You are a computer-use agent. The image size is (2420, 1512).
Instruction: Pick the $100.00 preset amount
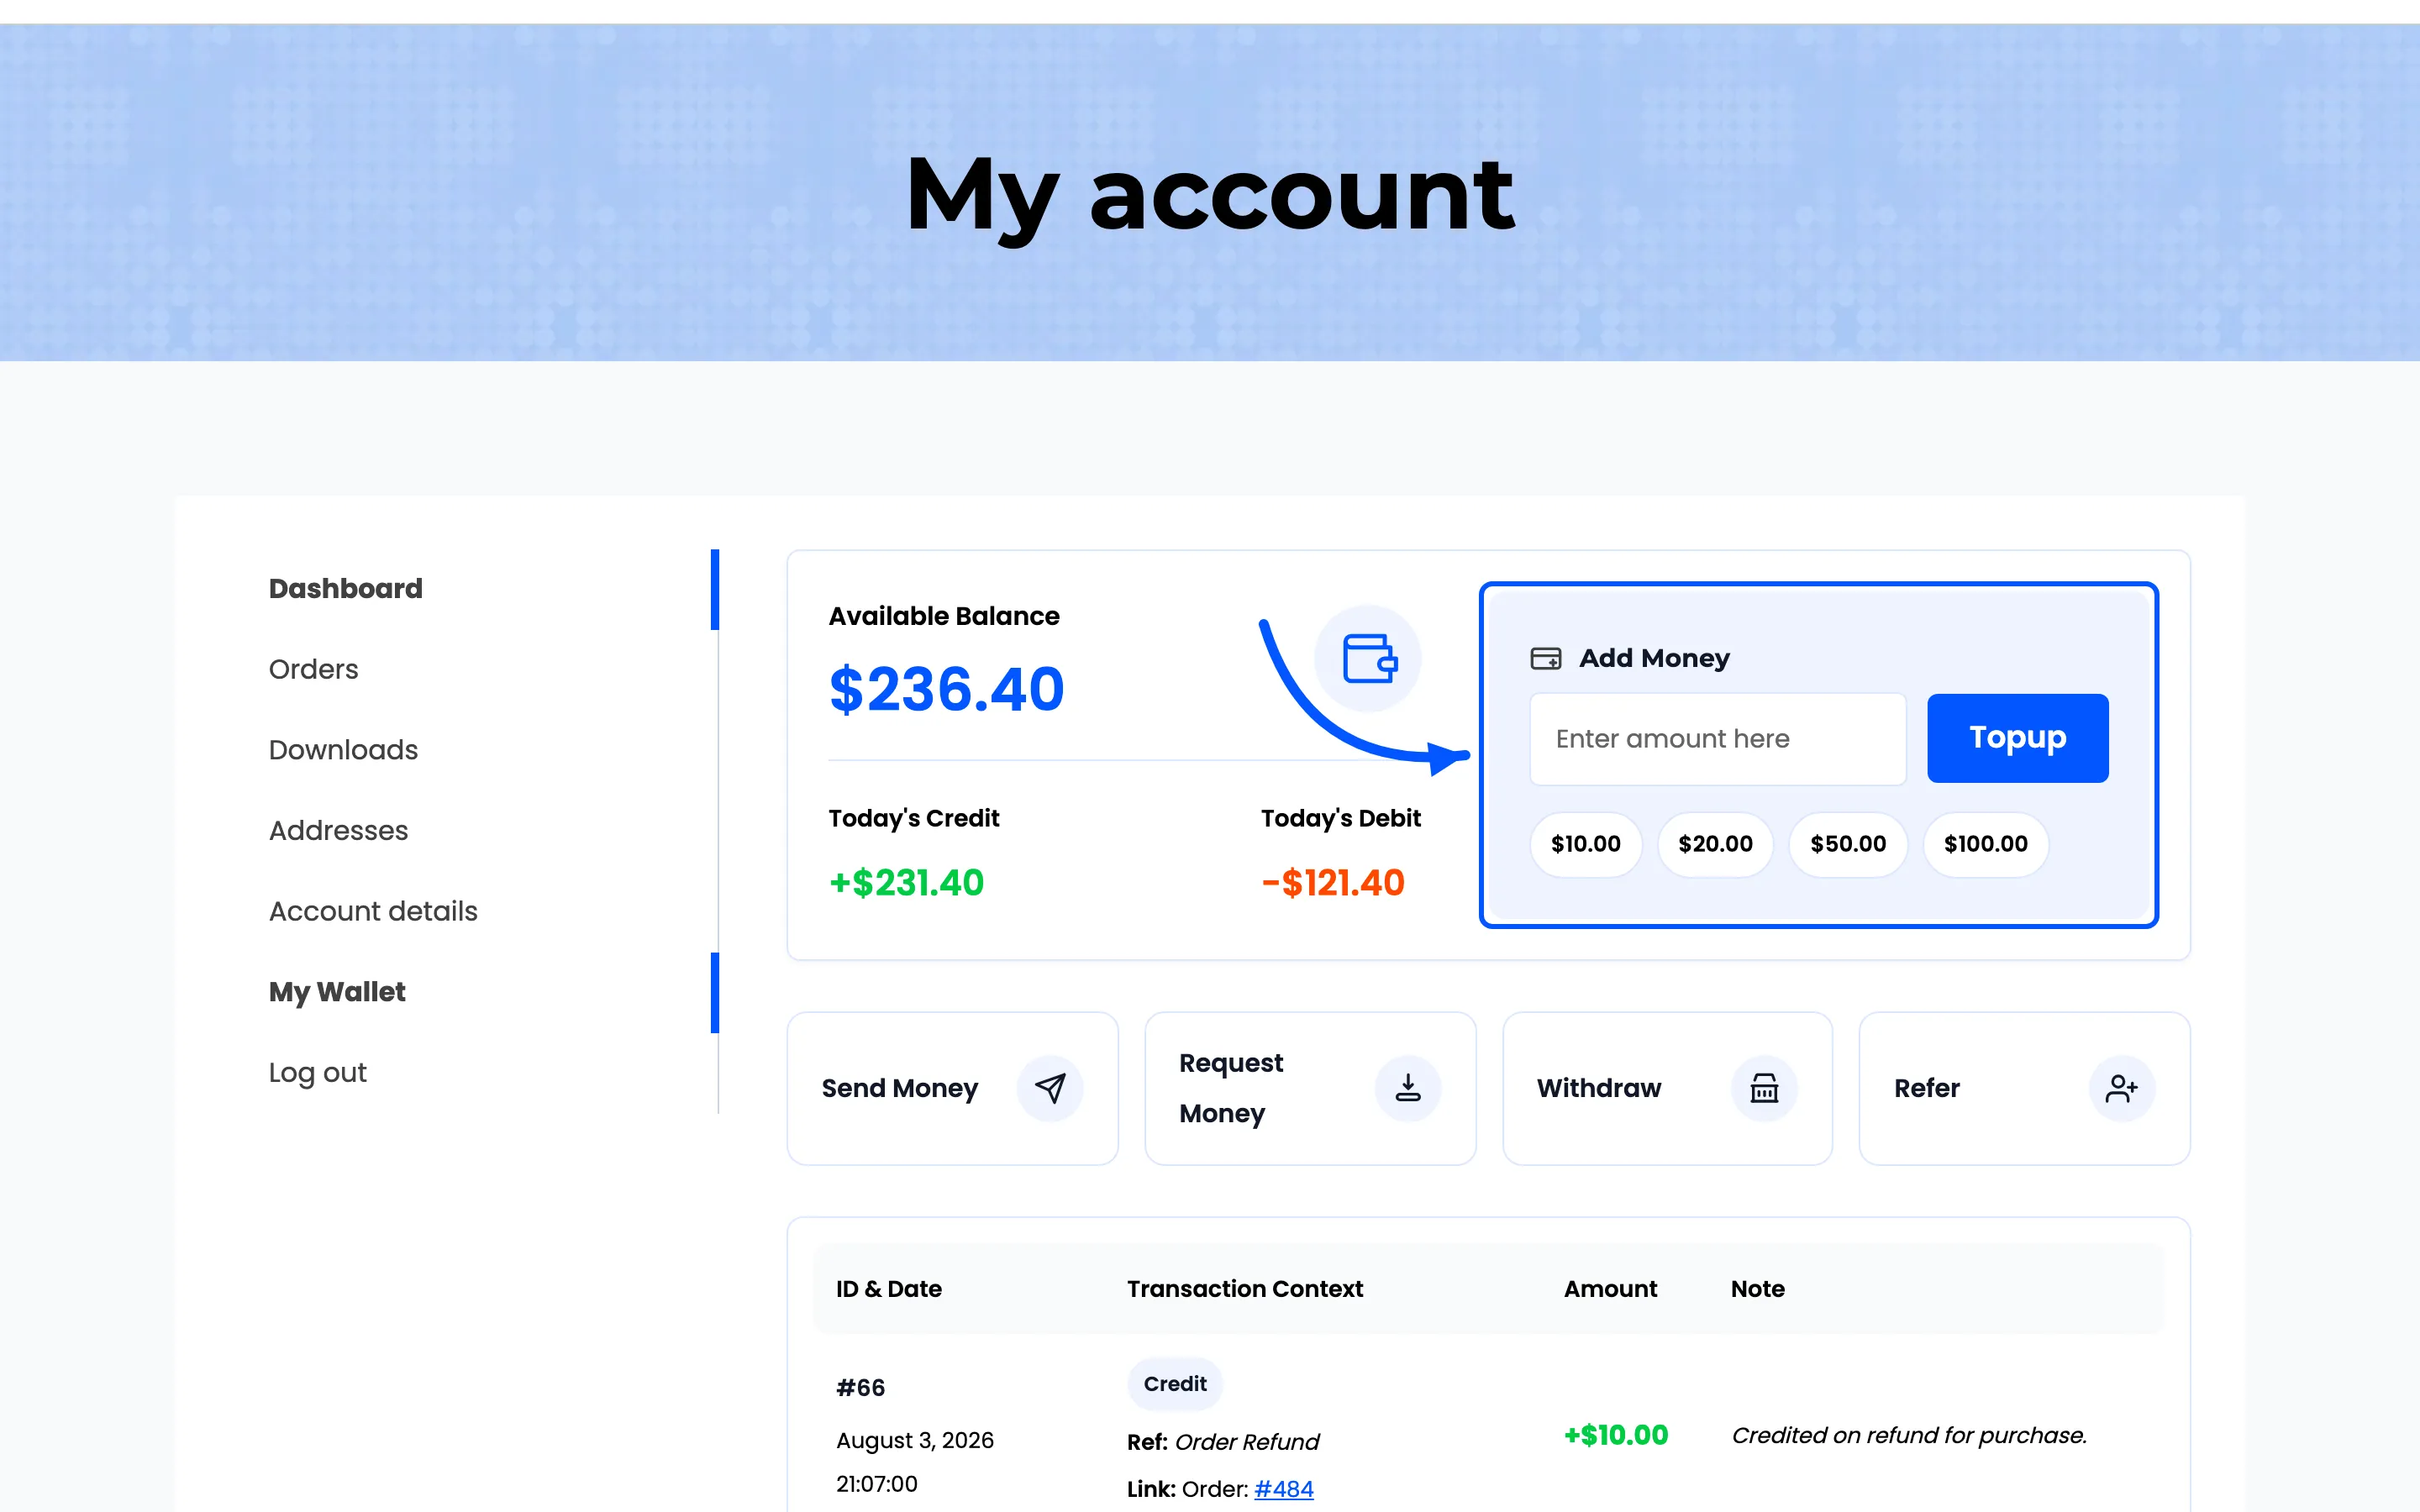pyautogui.click(x=1985, y=844)
